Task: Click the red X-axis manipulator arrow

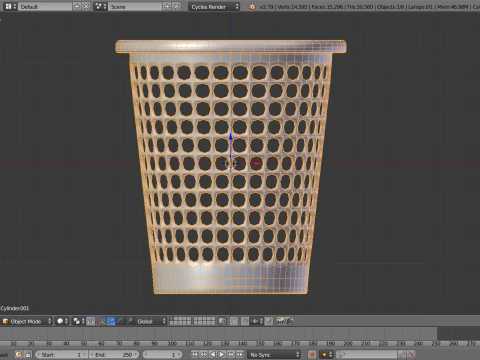Action: 257,163
